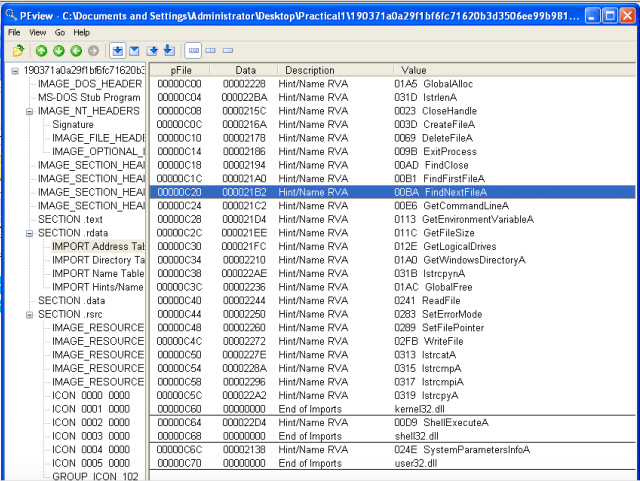Click the blue envelope-shaped toolbar icon

pyautogui.click(x=134, y=50)
